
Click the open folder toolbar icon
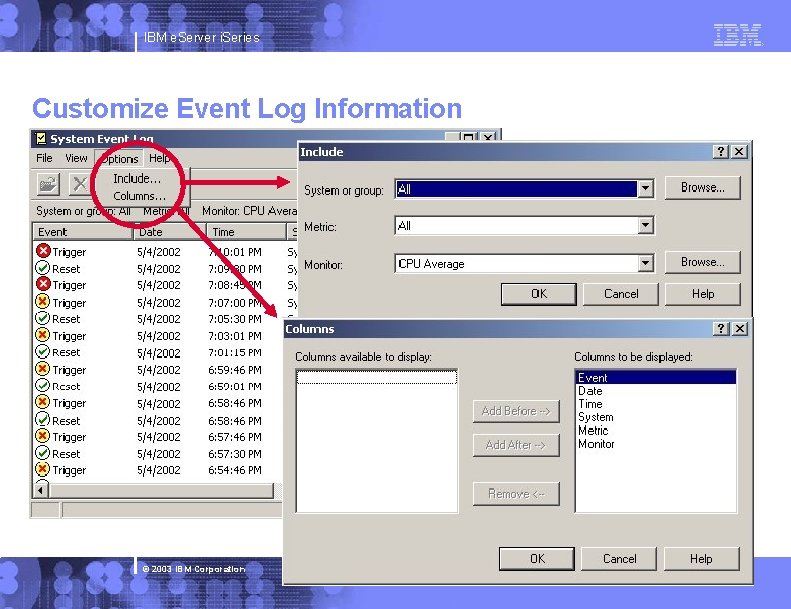[48, 184]
